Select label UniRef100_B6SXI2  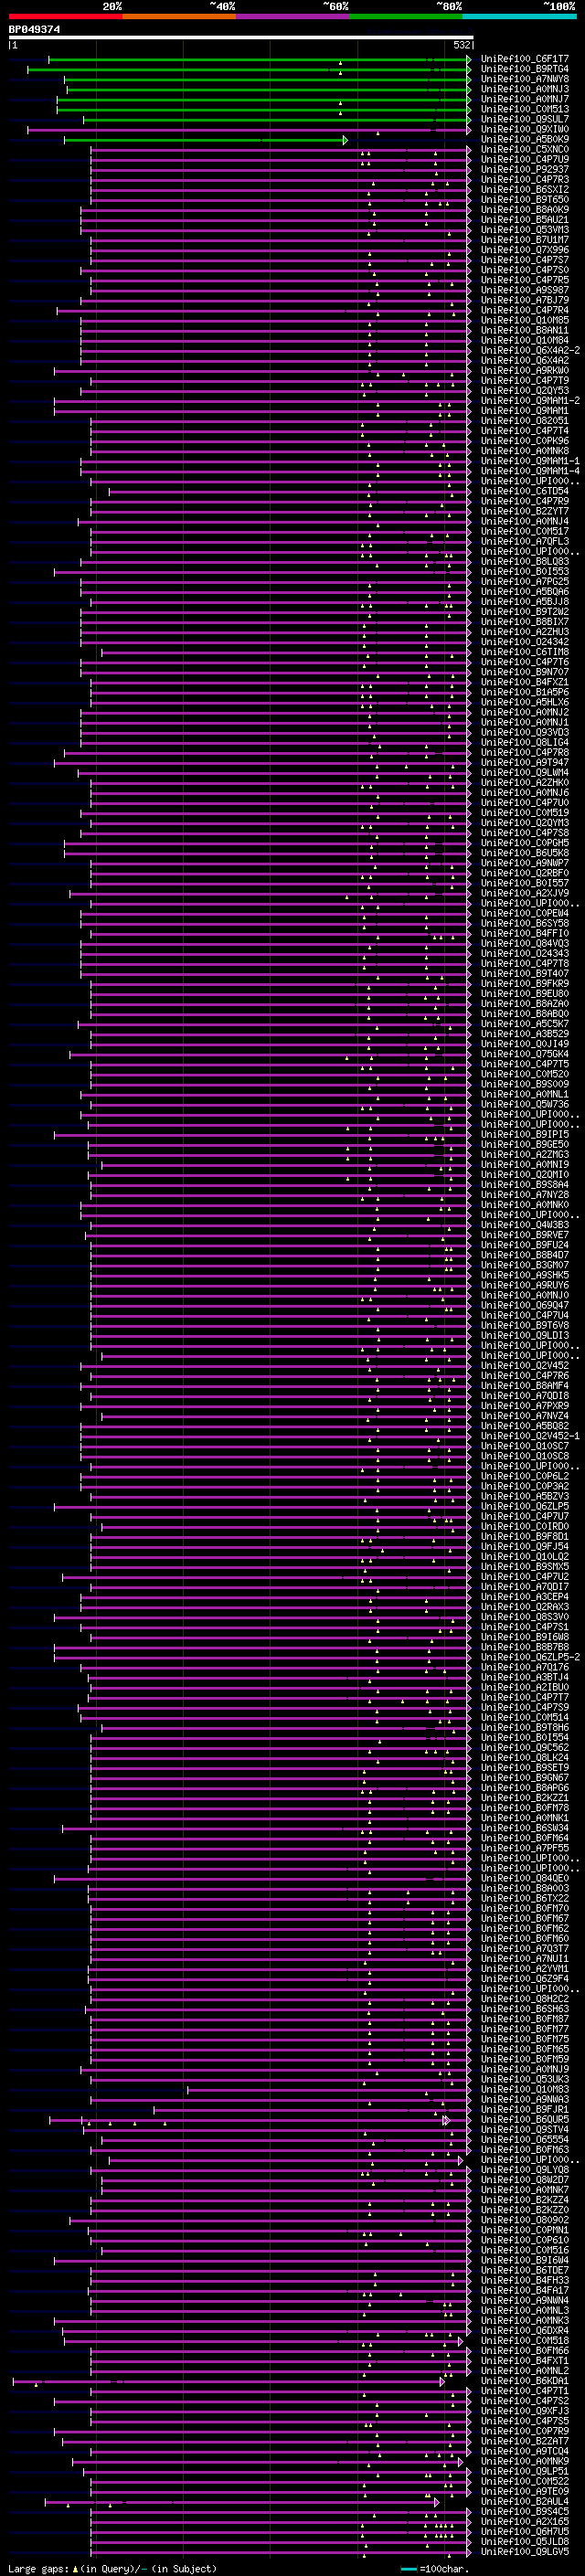[525, 189]
